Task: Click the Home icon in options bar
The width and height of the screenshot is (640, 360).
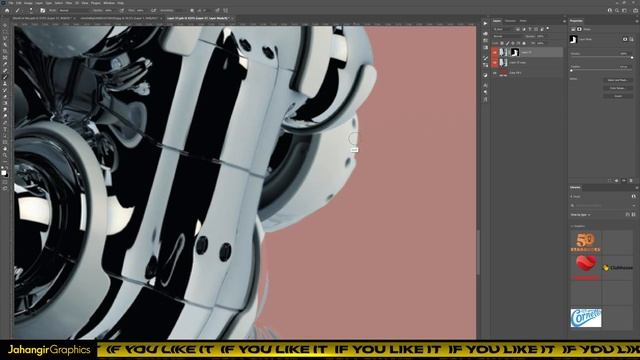Action: click(x=7, y=10)
